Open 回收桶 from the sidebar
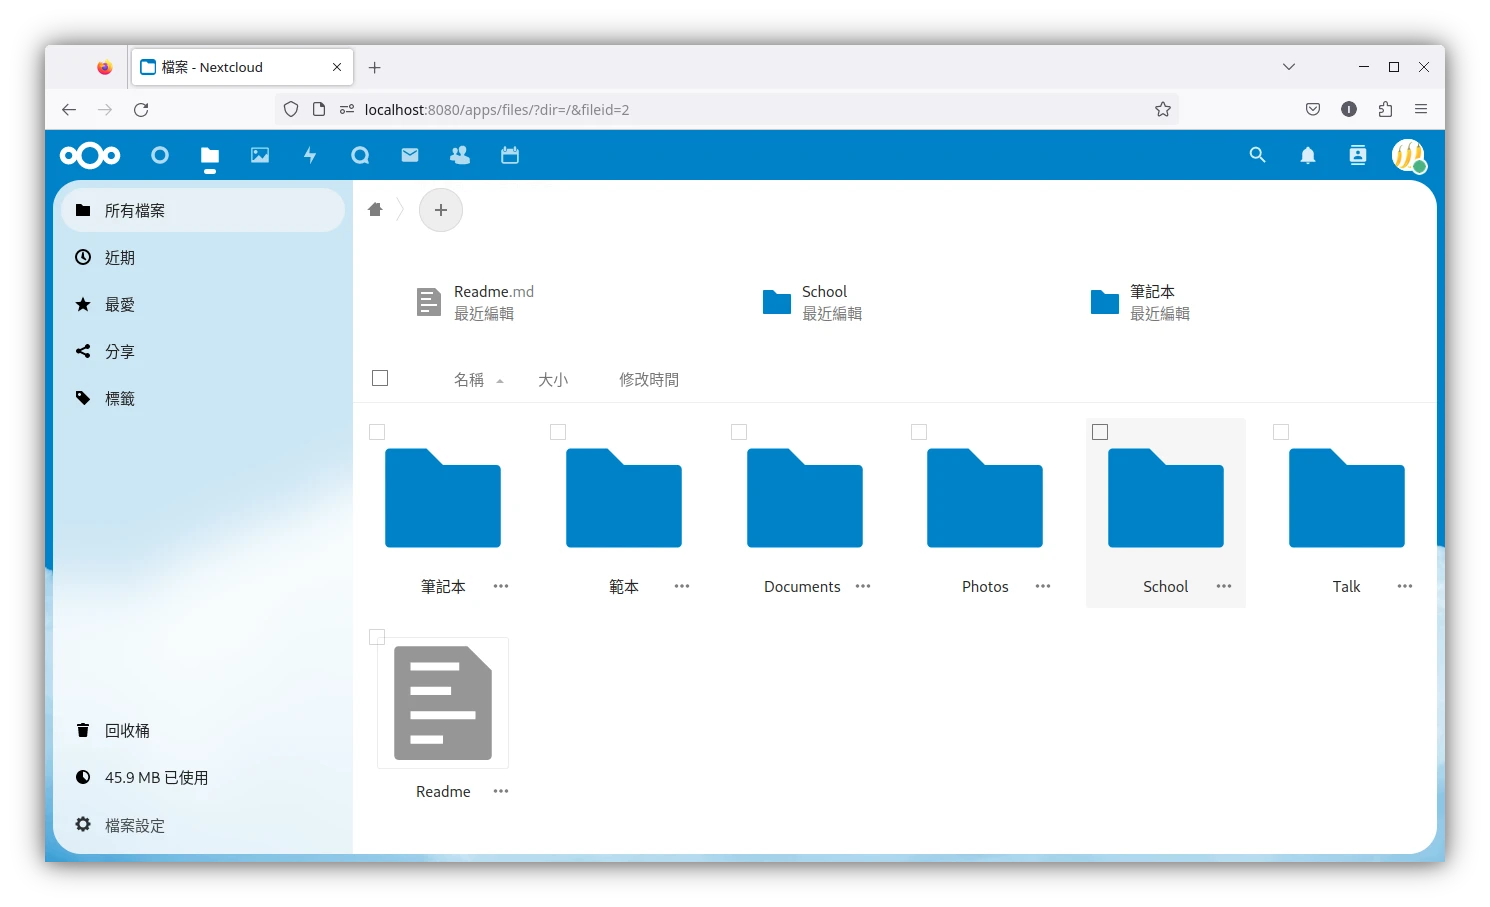This screenshot has width=1490, height=907. click(127, 730)
